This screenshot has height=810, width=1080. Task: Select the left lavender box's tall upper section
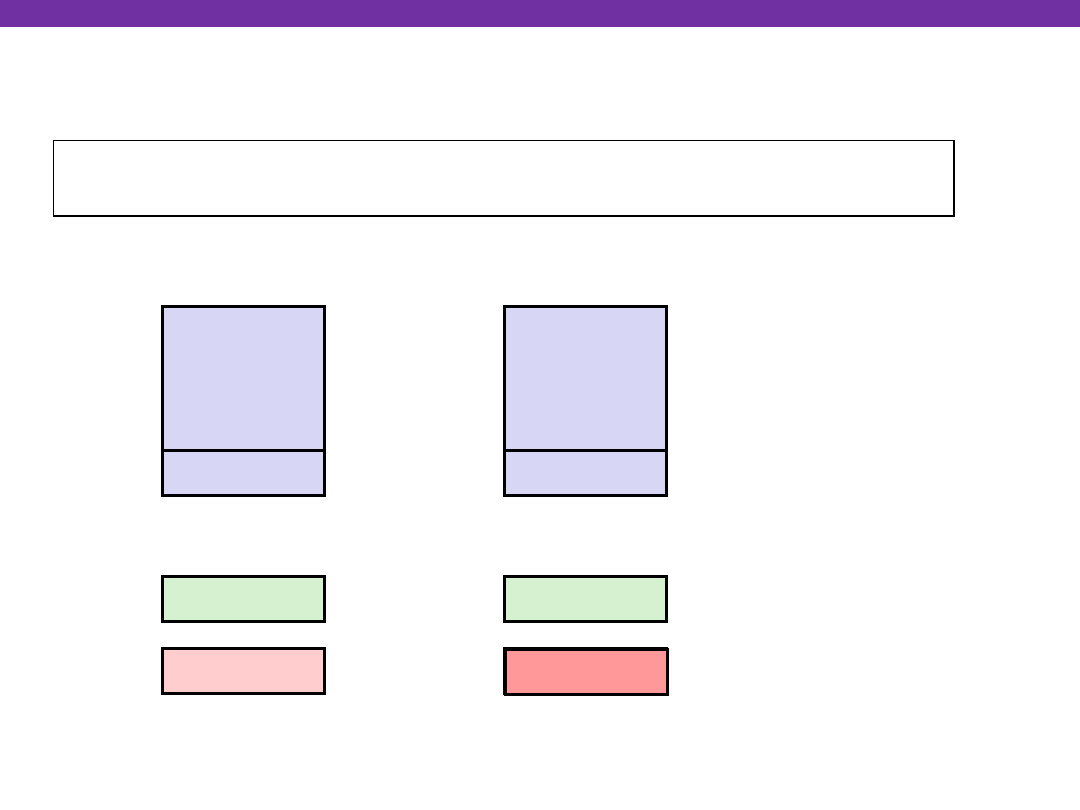tap(243, 378)
